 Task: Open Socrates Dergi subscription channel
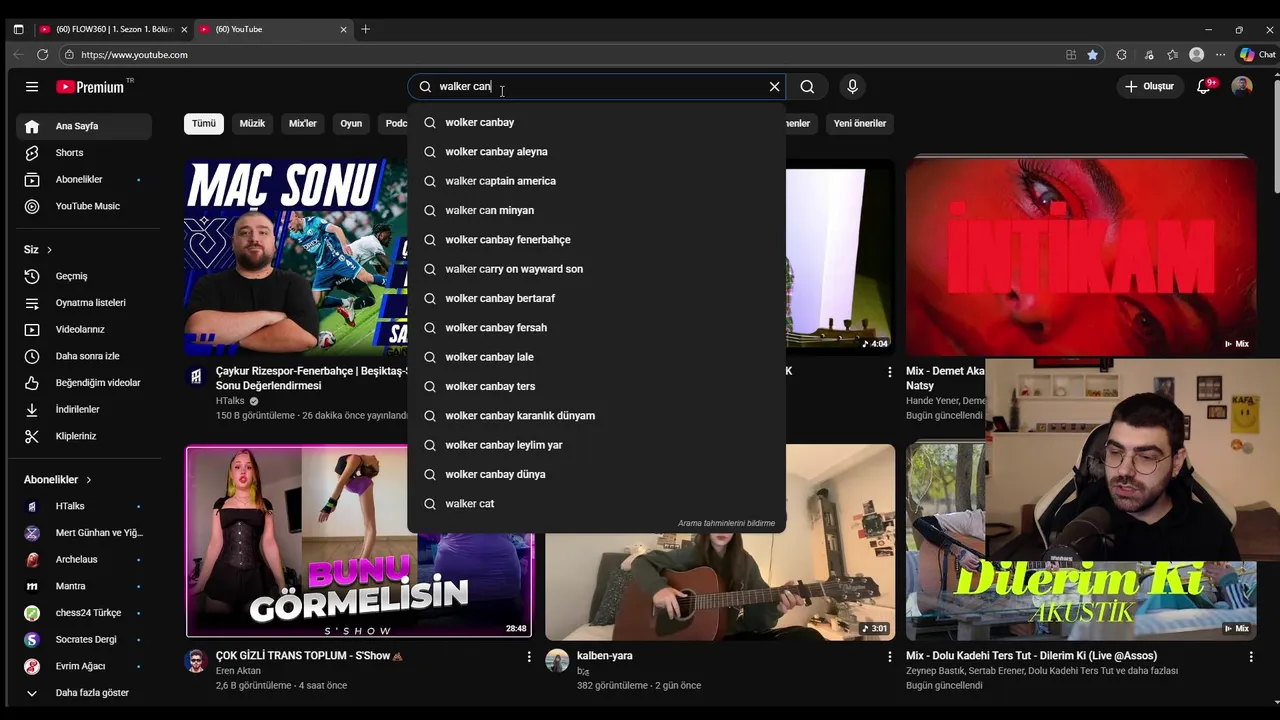click(84, 639)
